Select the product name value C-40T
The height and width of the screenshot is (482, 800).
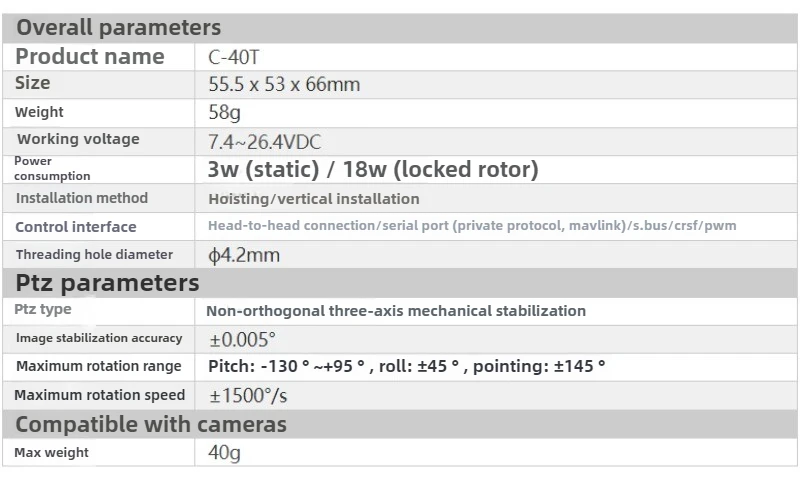click(x=233, y=57)
